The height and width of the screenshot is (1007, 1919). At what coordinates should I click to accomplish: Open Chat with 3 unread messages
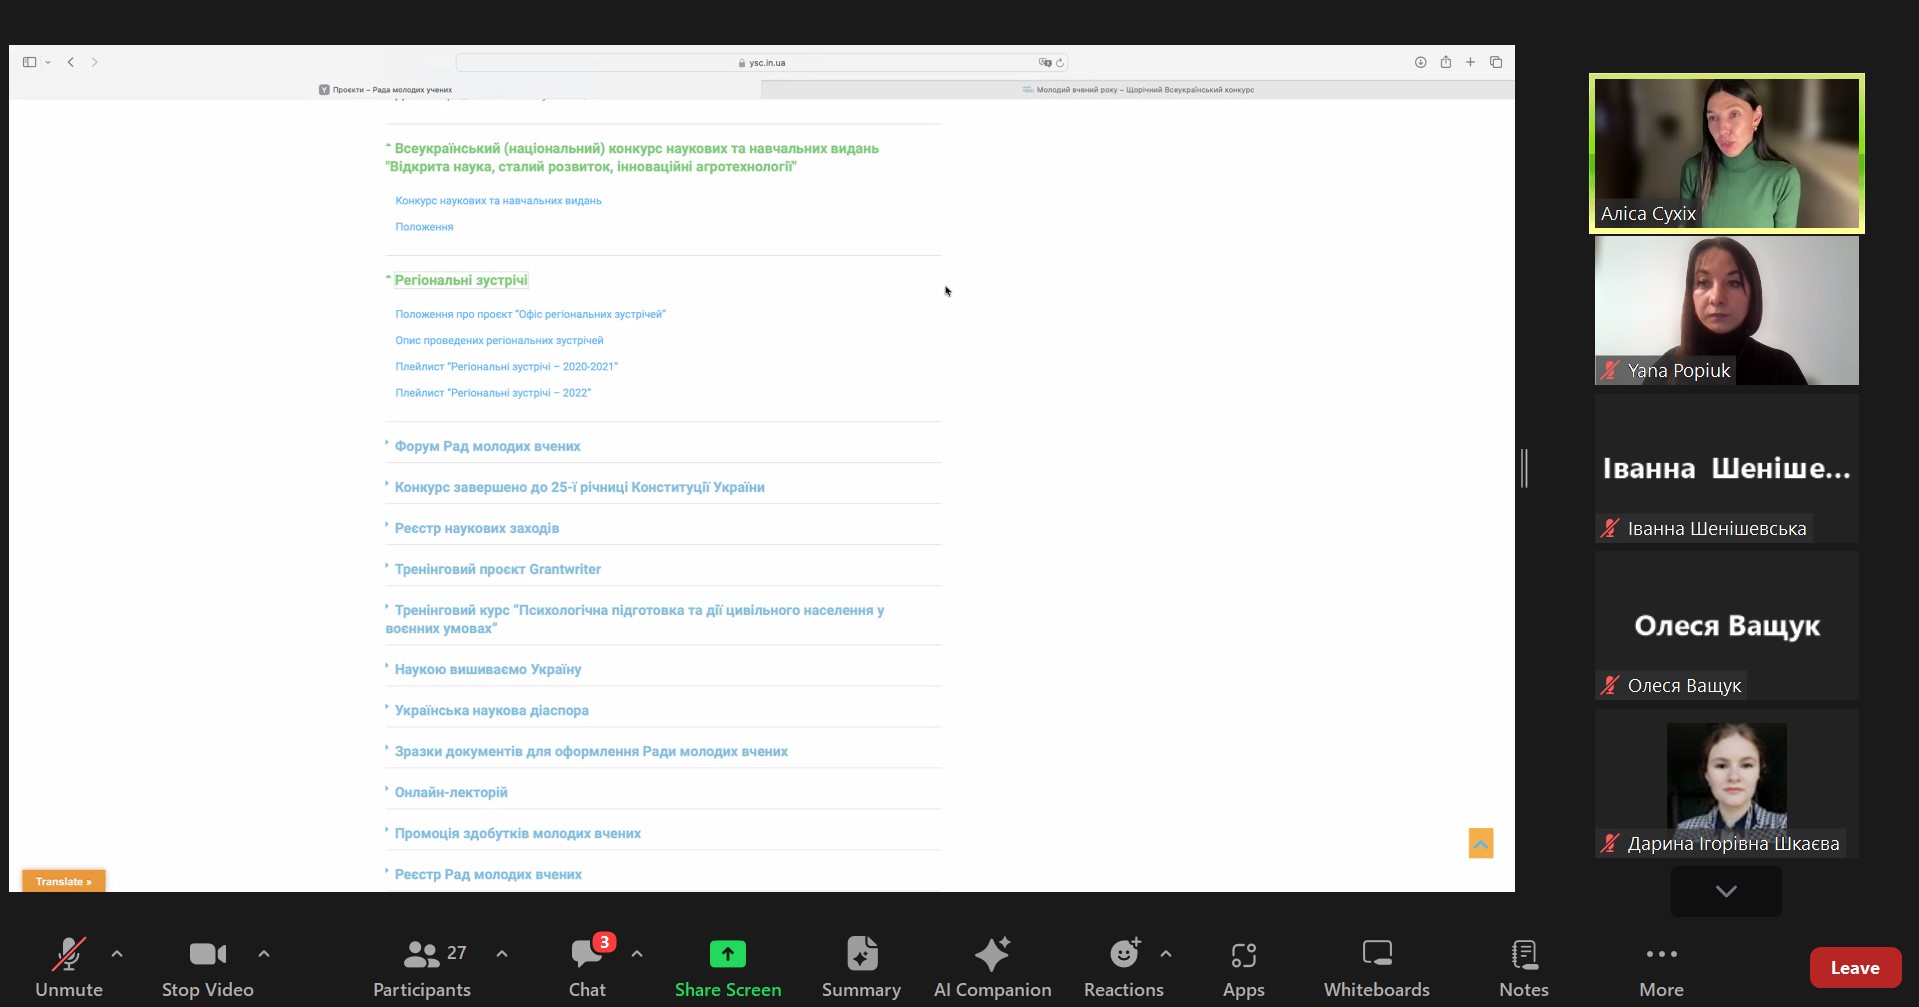pyautogui.click(x=588, y=967)
